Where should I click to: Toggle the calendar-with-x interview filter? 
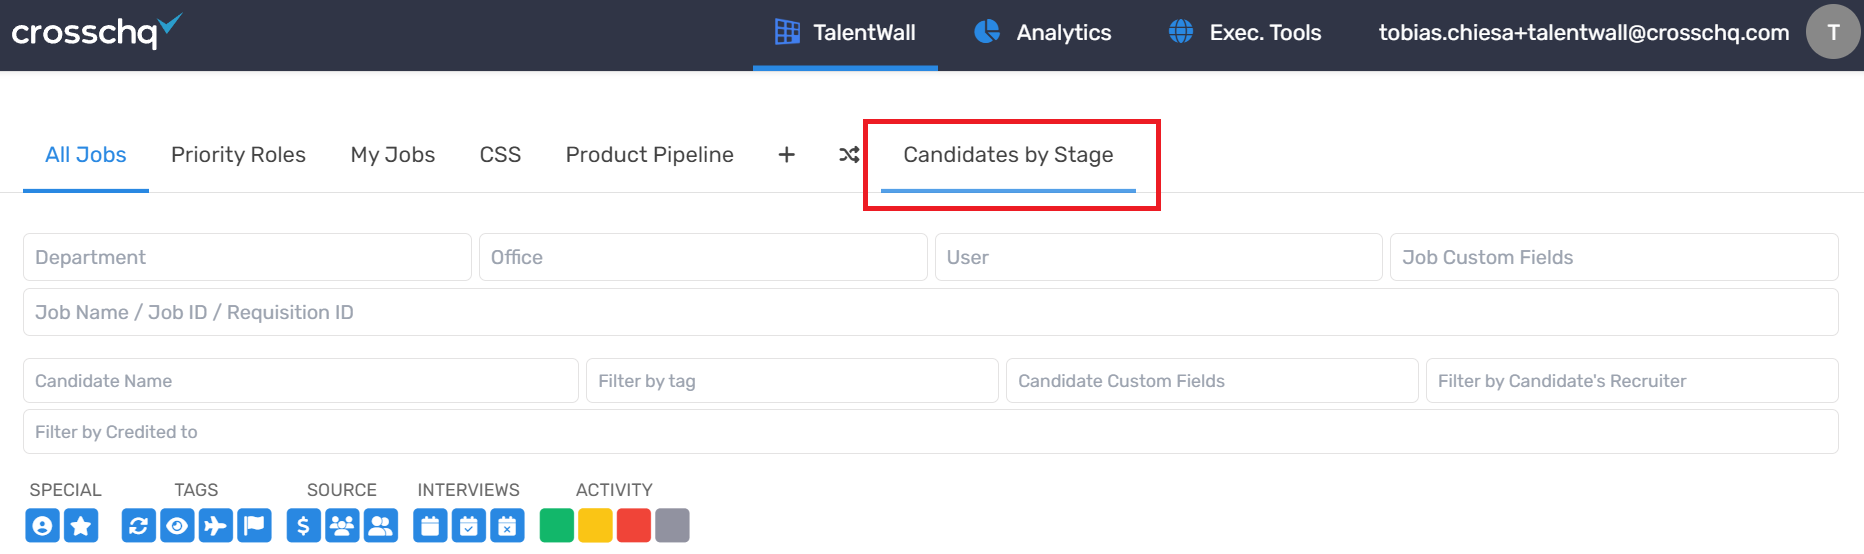pos(507,525)
